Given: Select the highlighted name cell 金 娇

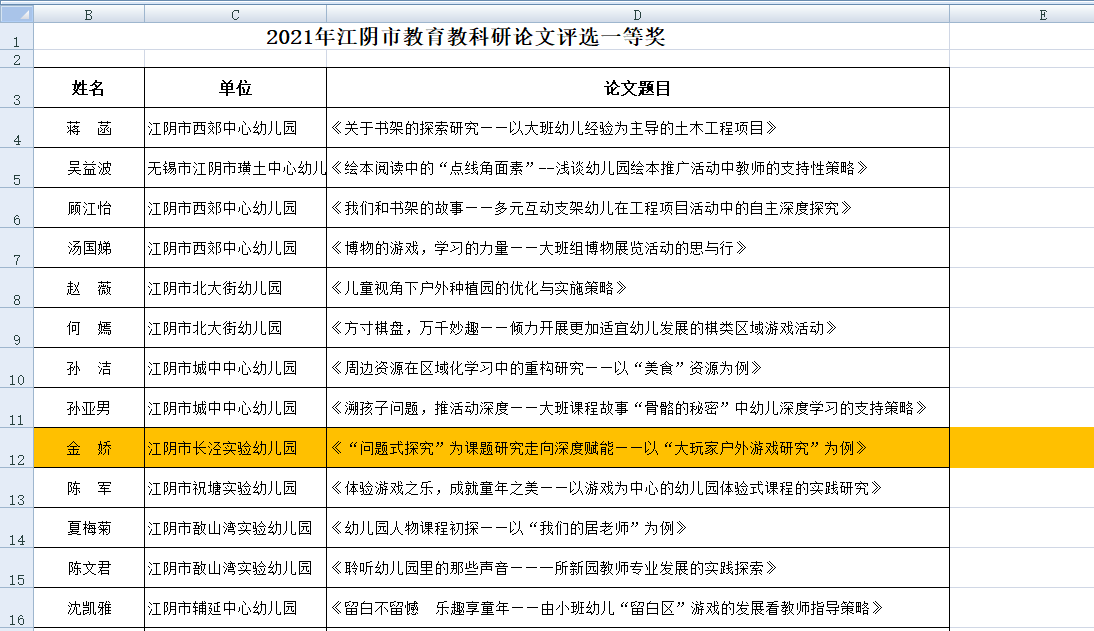Looking at the screenshot, I should click(89, 448).
